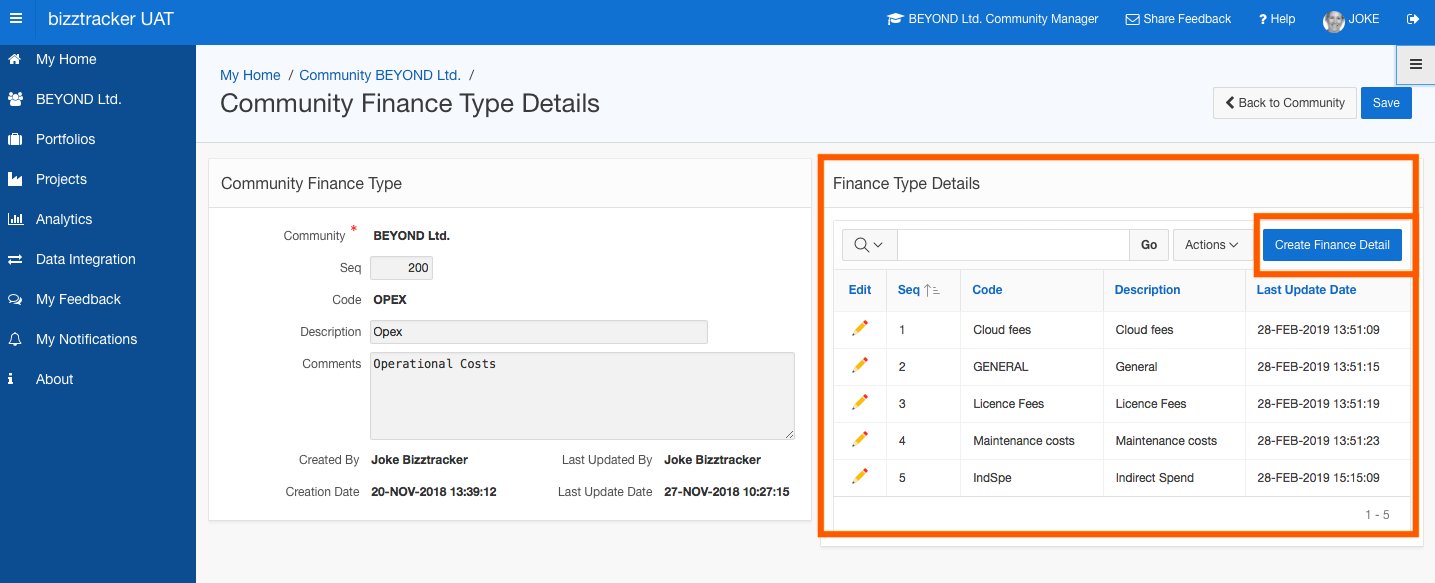This screenshot has height=583, width=1435.
Task: Click the sign out icon in header
Action: pos(1413,19)
